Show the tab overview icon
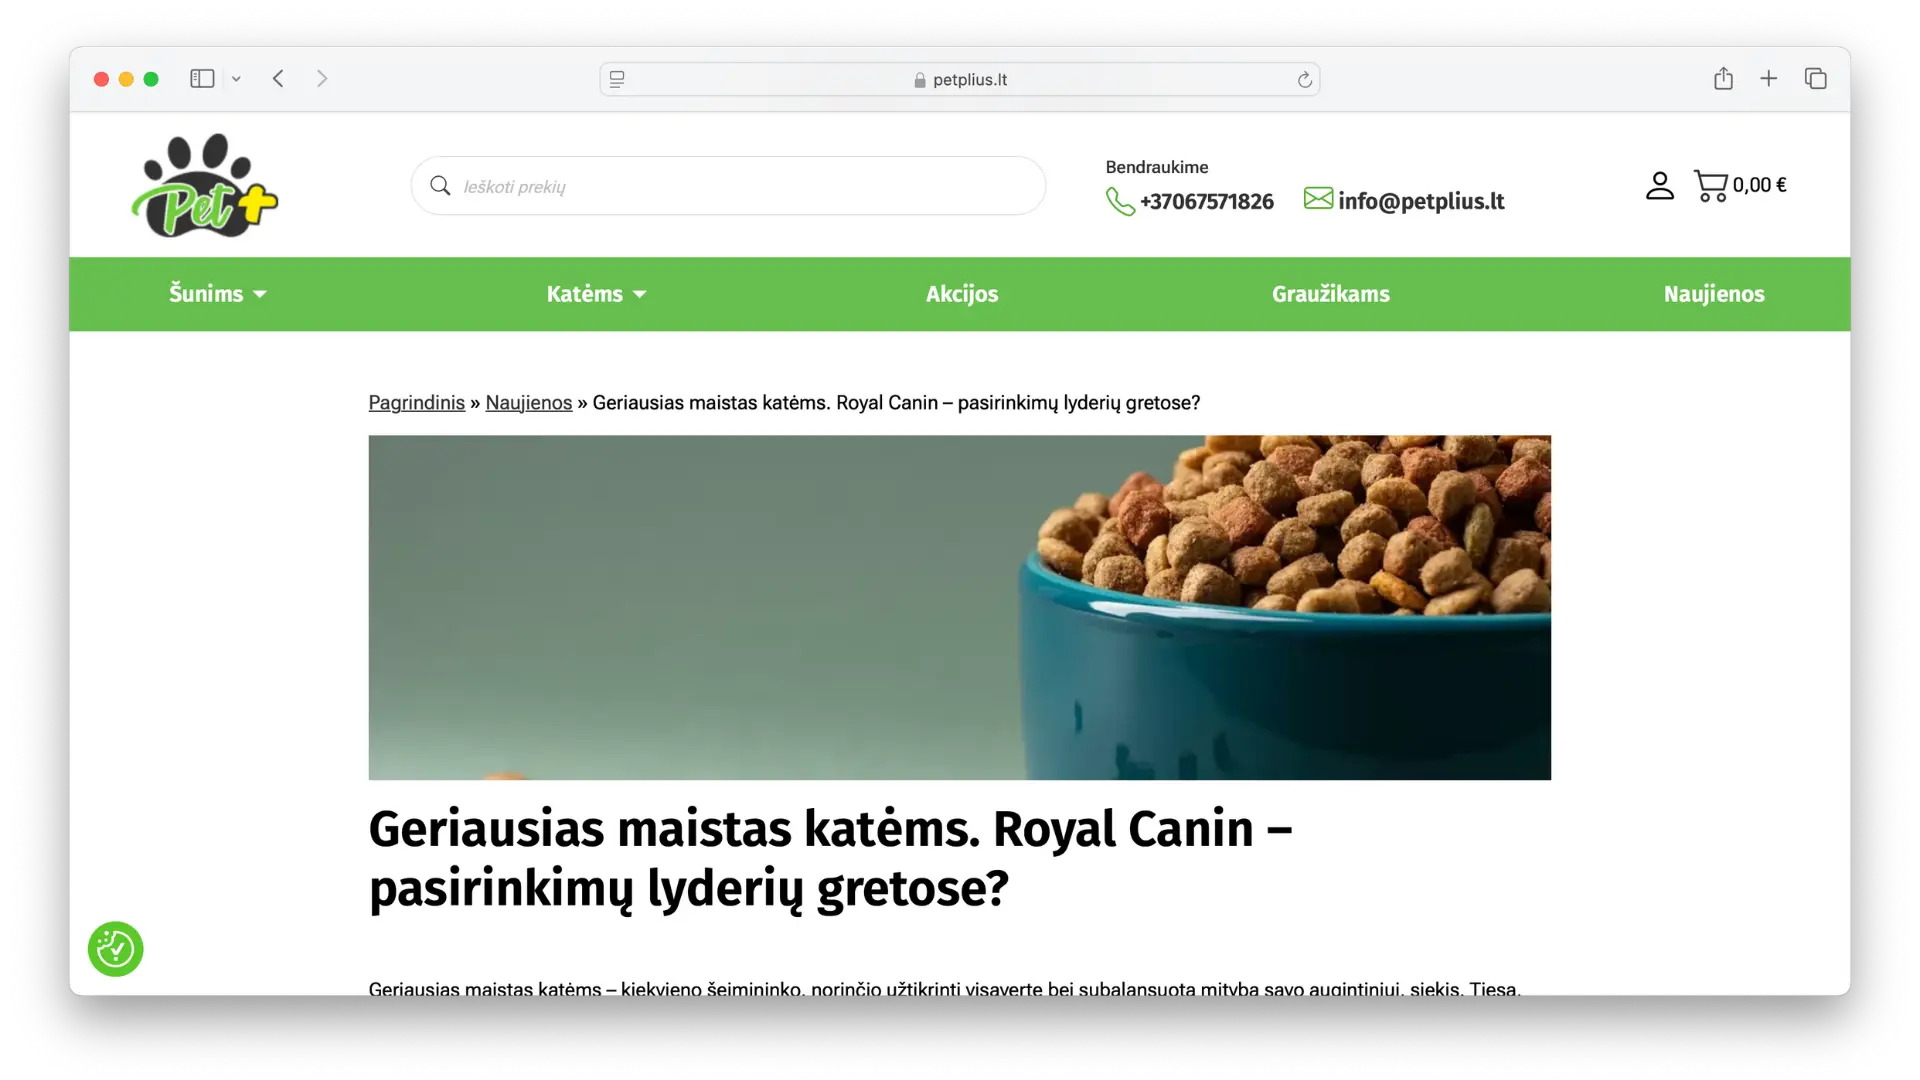1920x1080 pixels. (1816, 78)
